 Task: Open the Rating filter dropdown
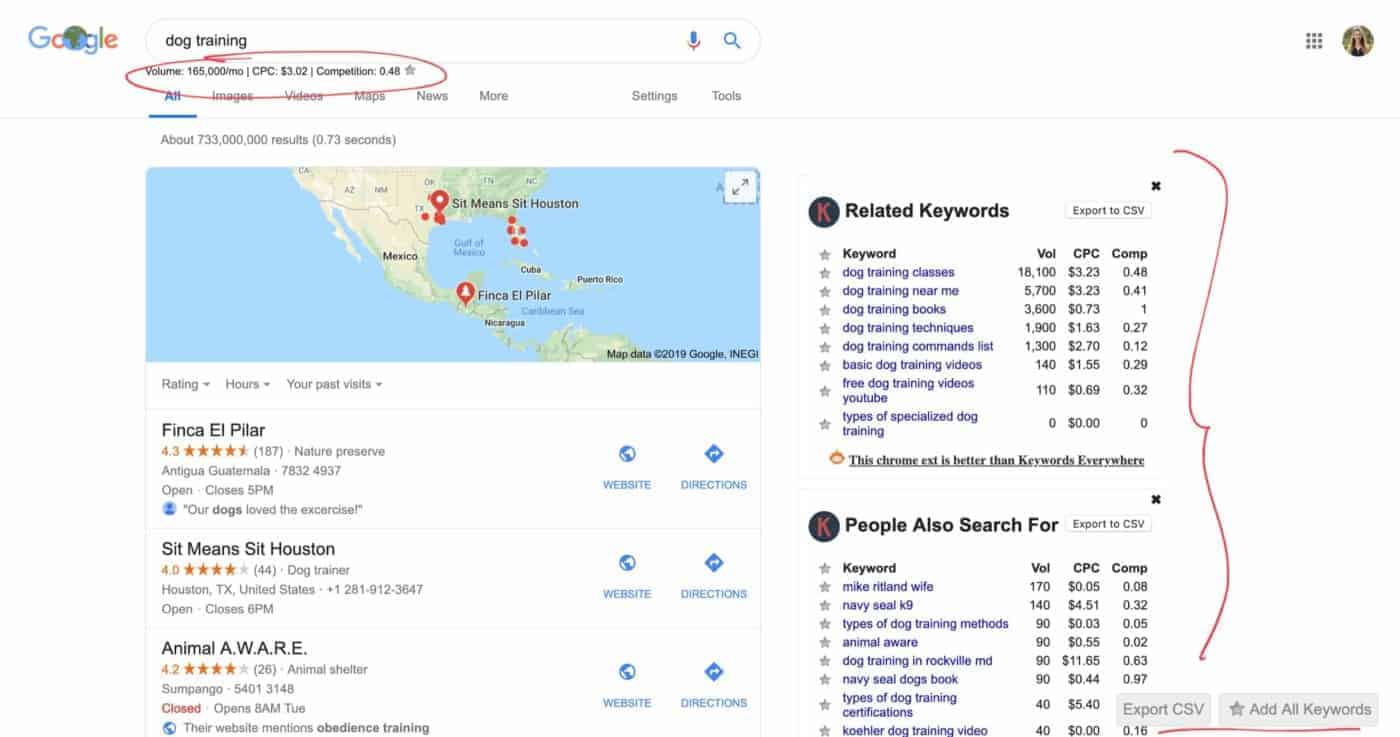[184, 384]
